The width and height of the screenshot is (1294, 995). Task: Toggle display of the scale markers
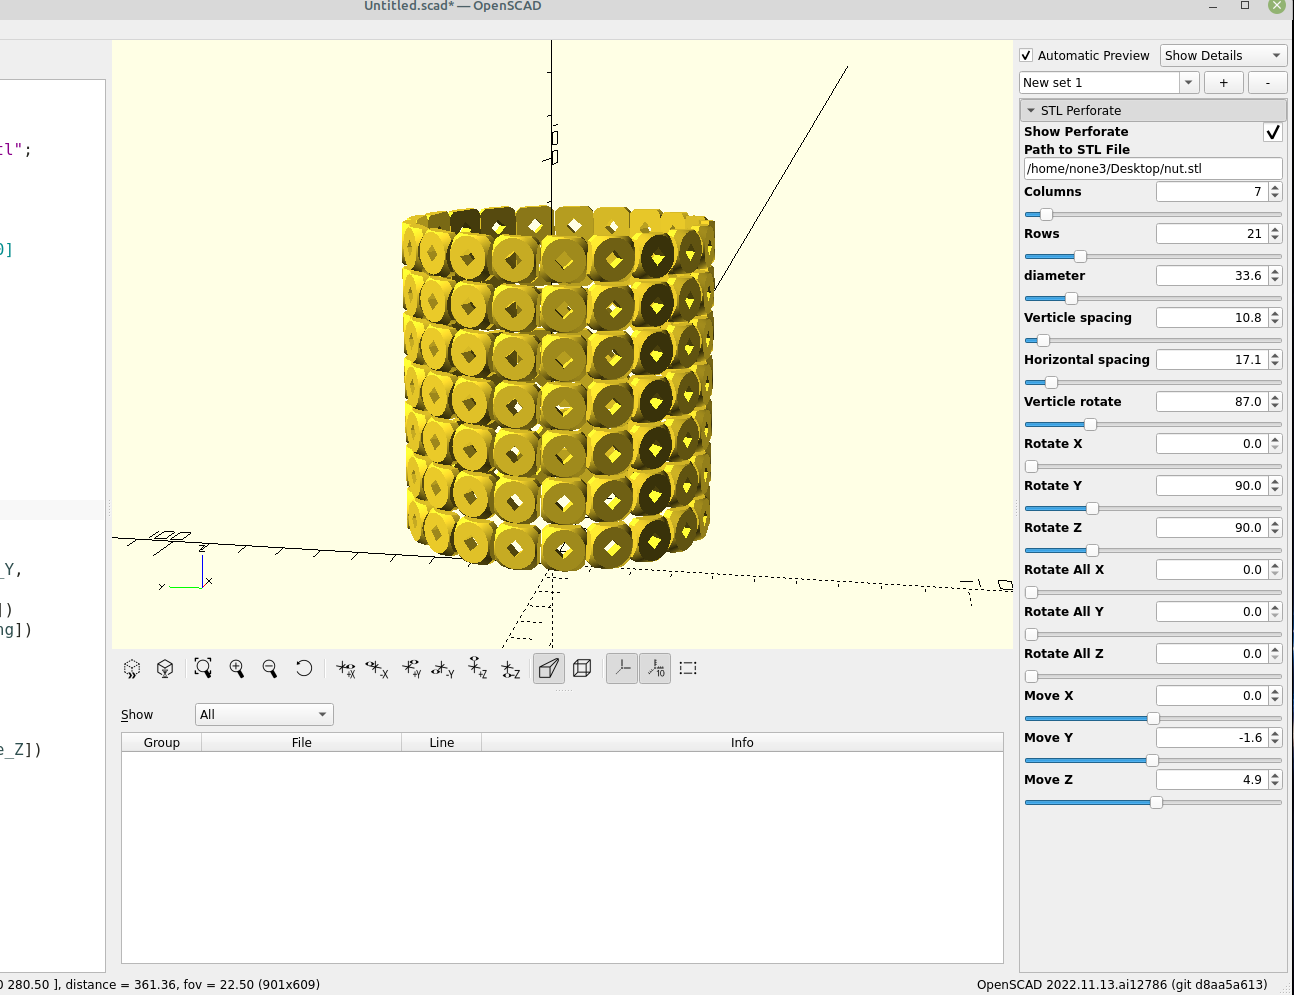(655, 668)
